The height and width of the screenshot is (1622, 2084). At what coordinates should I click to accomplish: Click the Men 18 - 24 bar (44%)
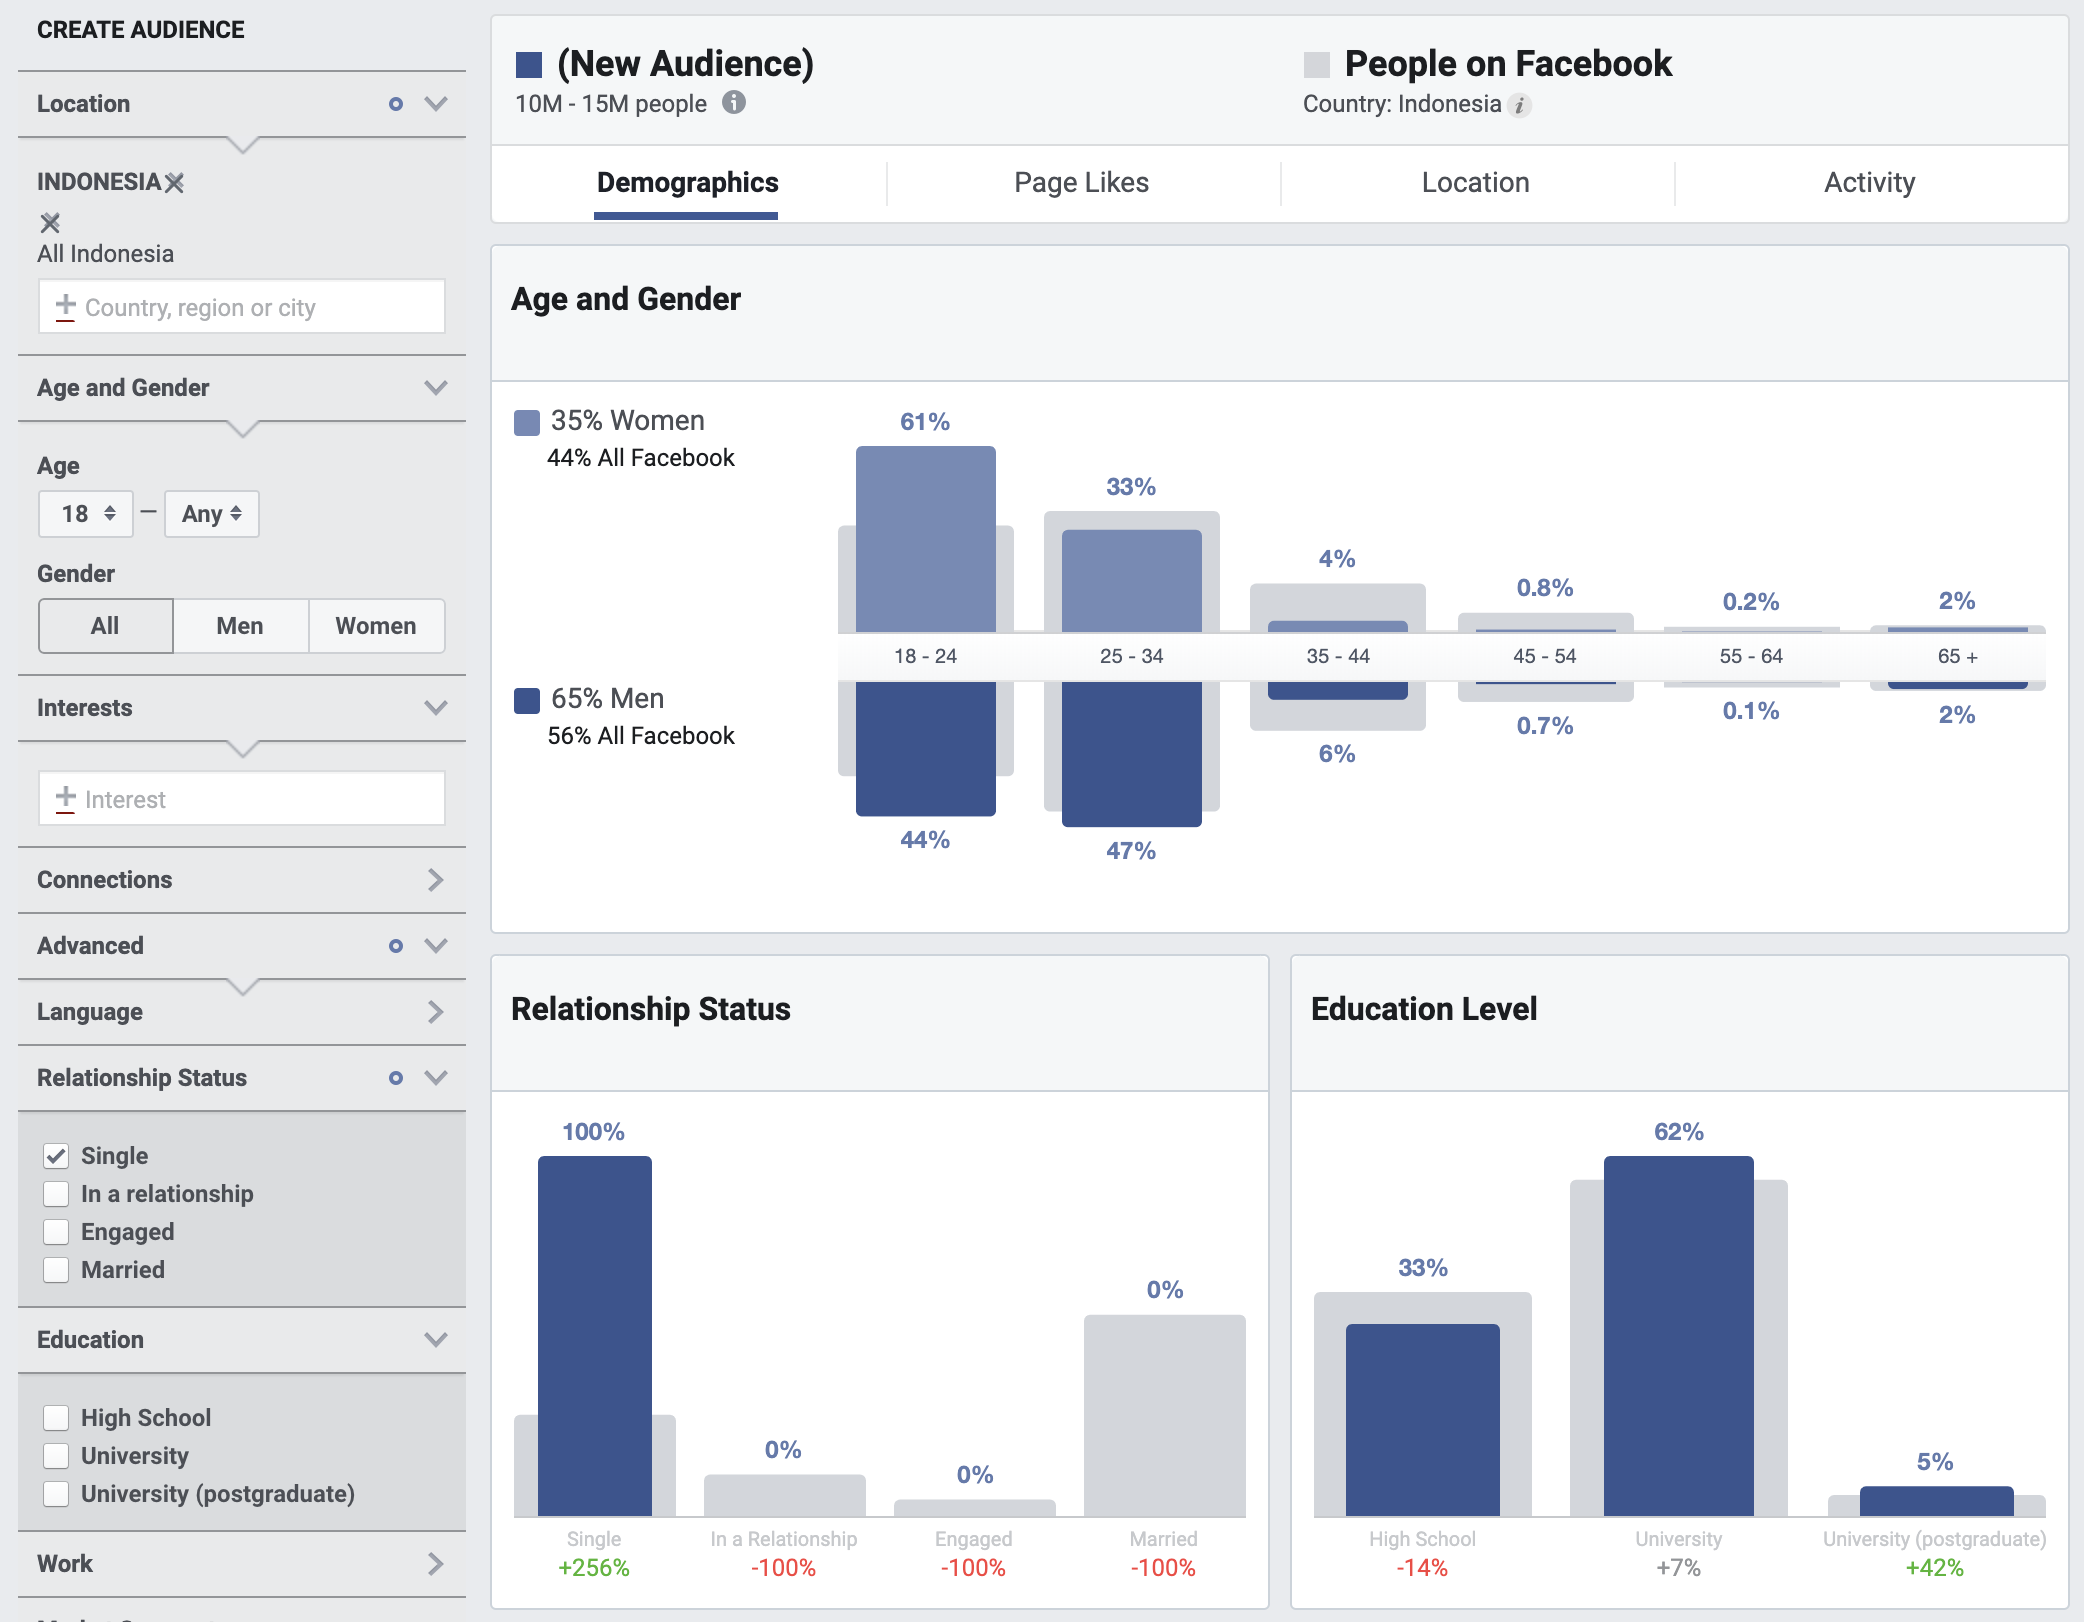926,749
